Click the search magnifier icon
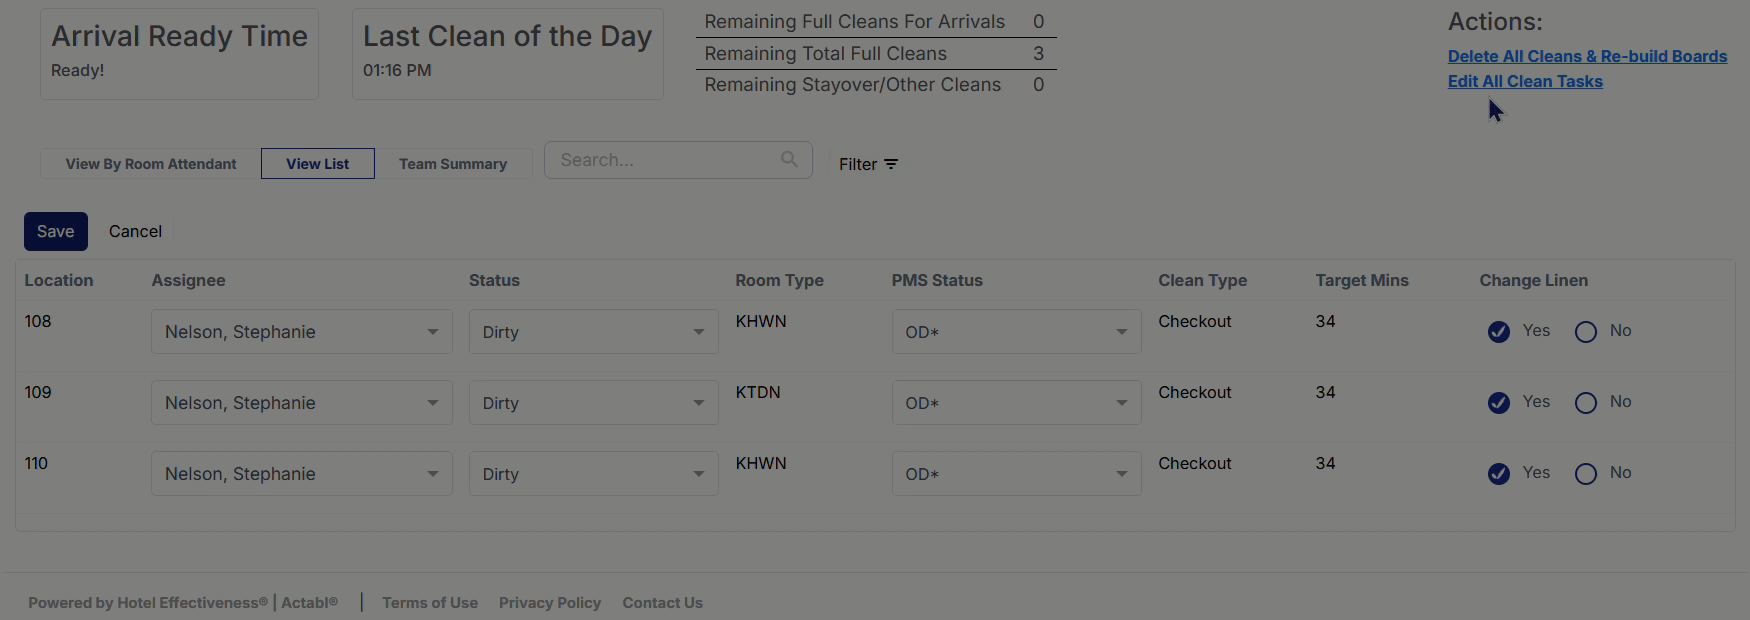The height and width of the screenshot is (620, 1750). pos(789,159)
